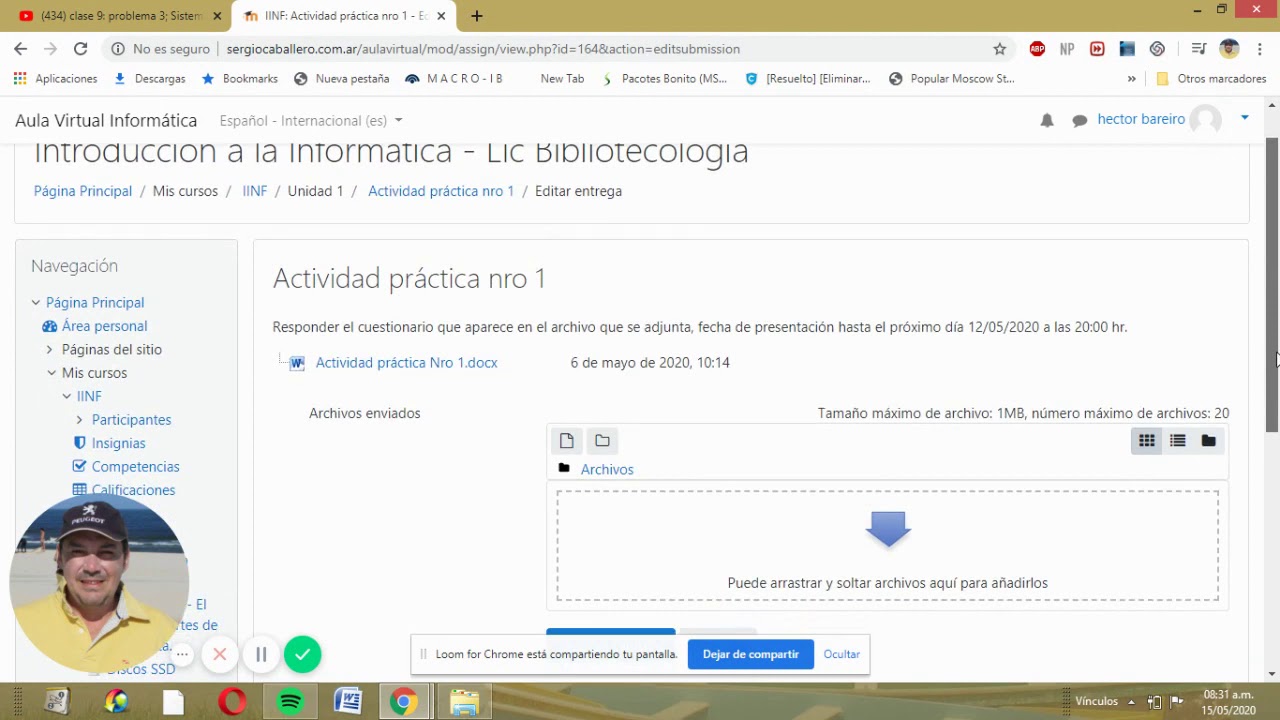Open the Aplicaciones shortcut in bookmarks bar

56,78
